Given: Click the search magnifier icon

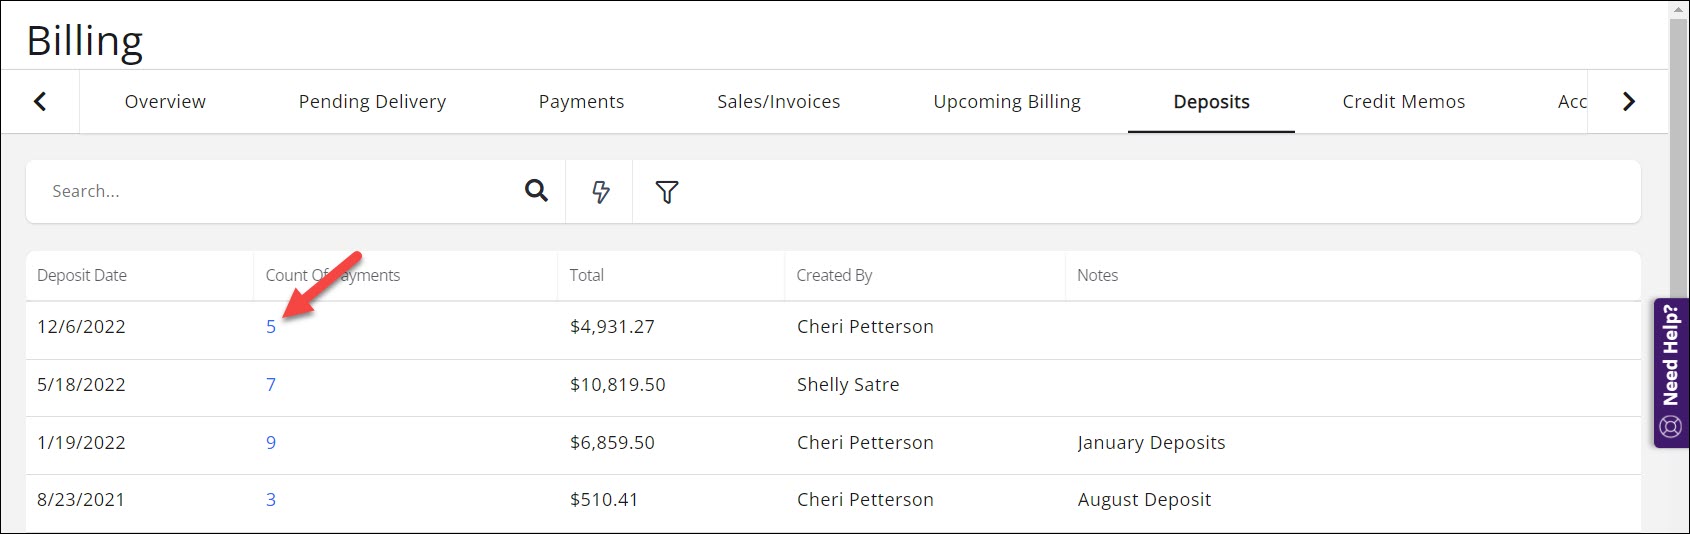Looking at the screenshot, I should (x=536, y=191).
